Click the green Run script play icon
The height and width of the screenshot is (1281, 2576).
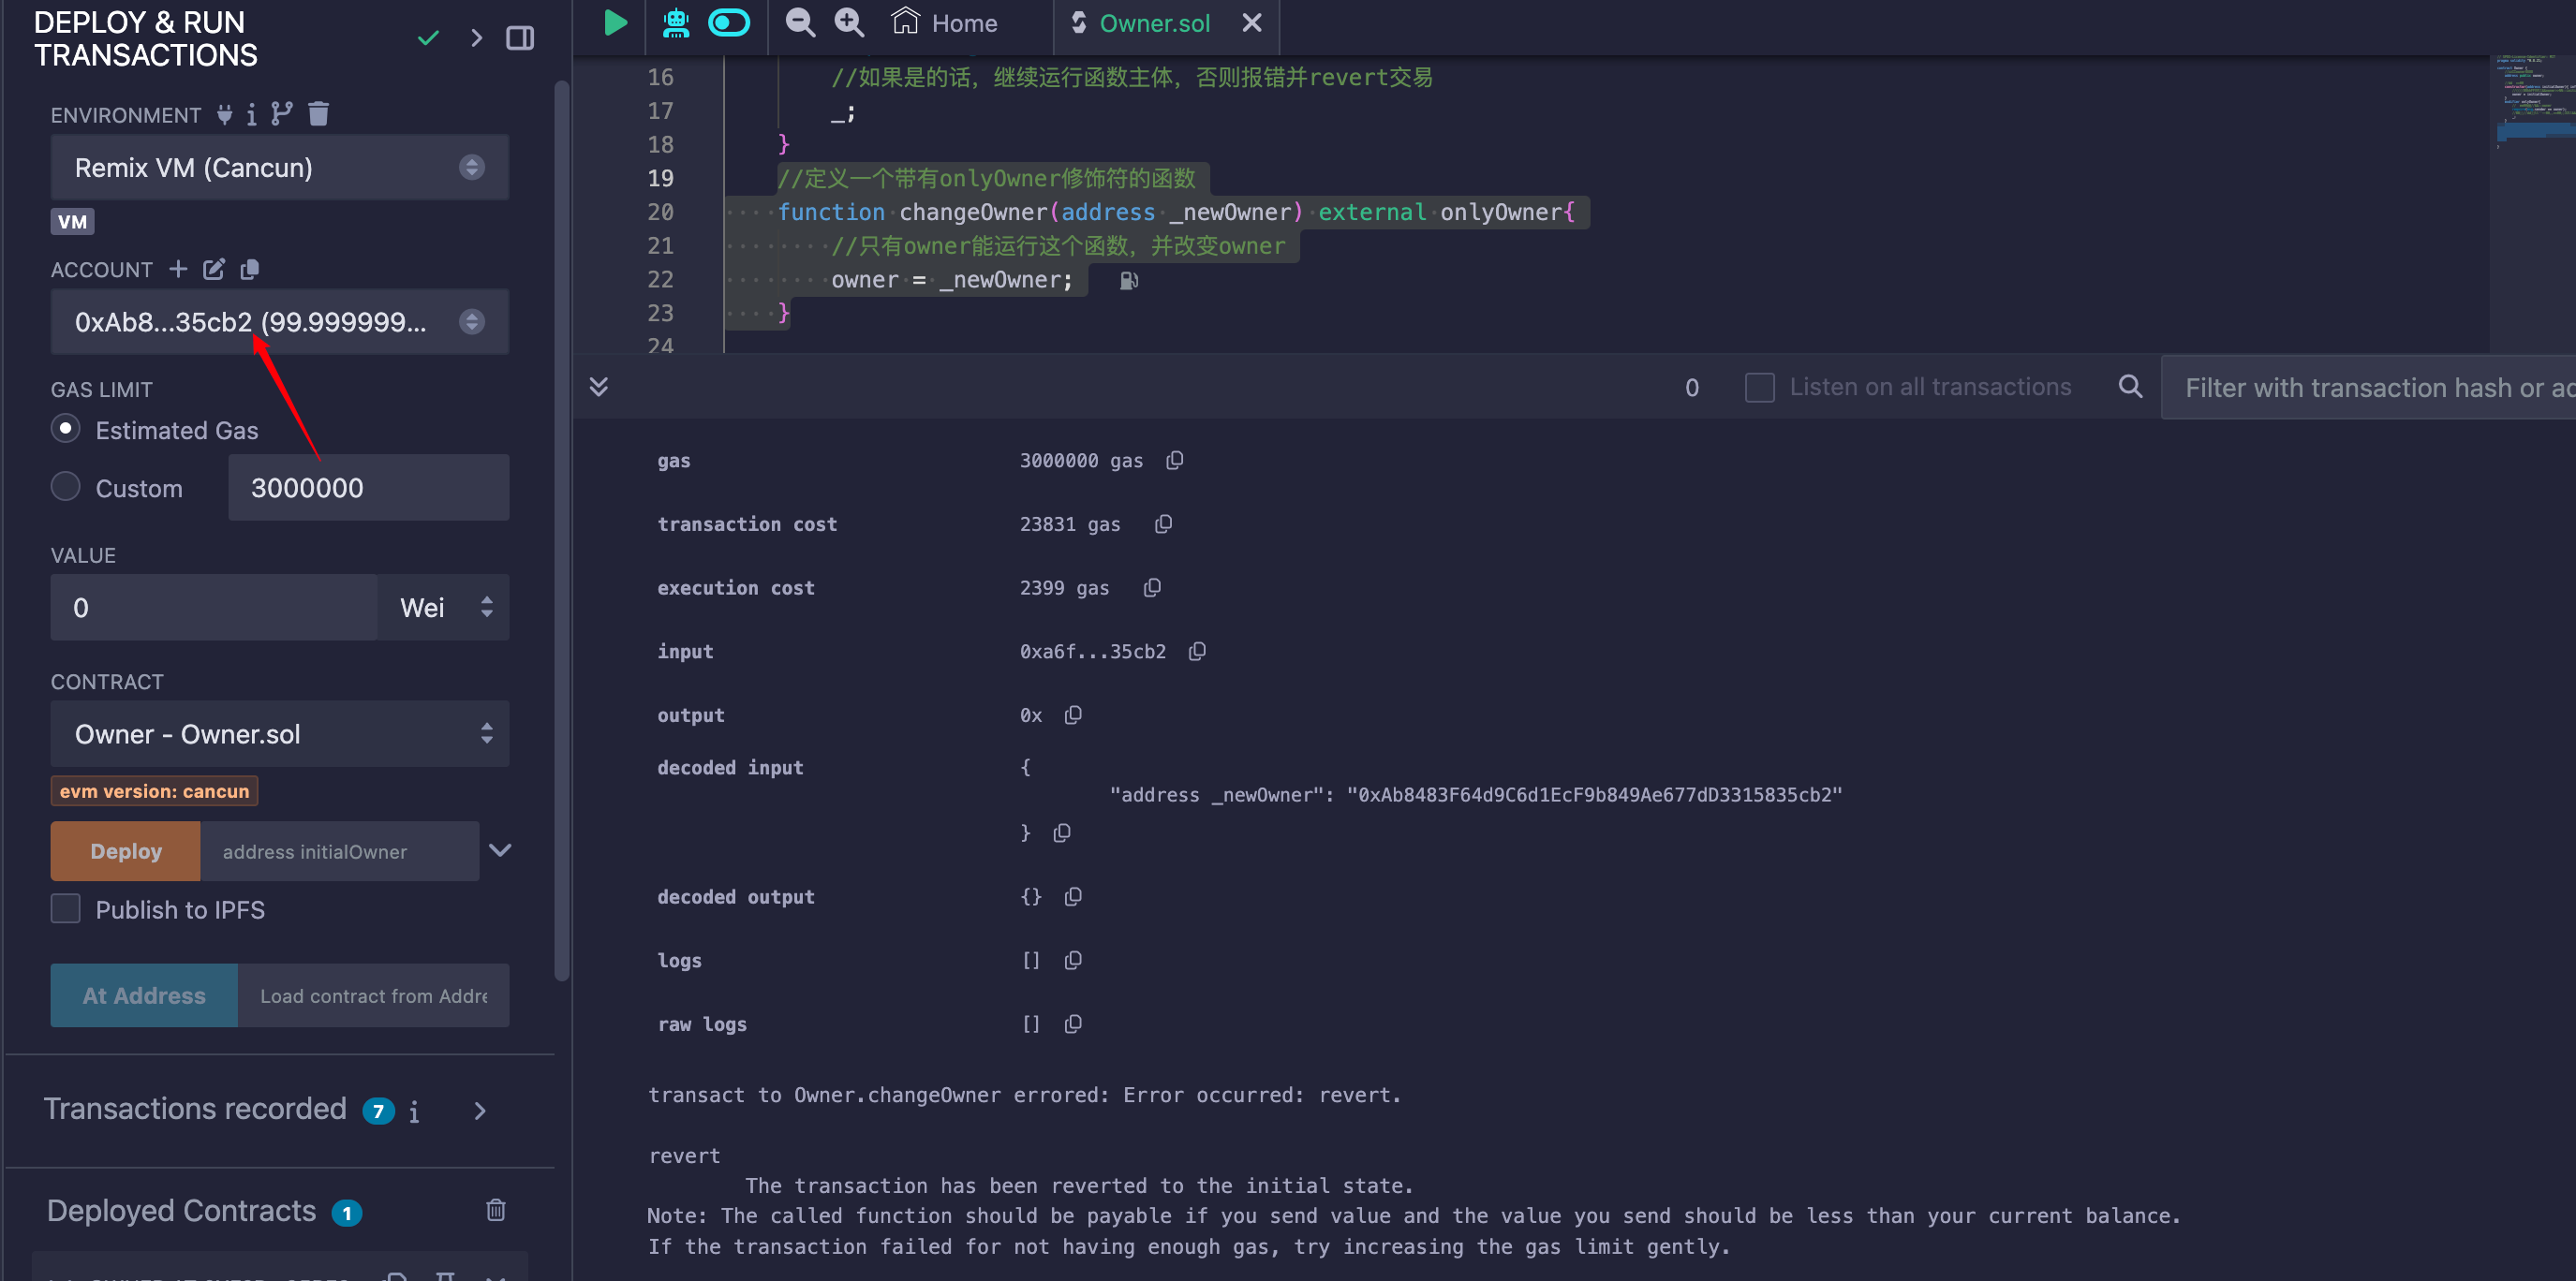click(615, 22)
